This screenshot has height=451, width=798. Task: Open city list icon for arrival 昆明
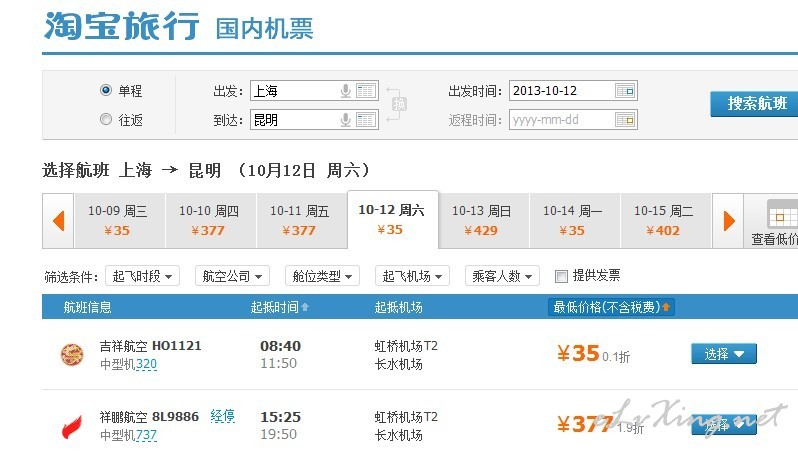[x=365, y=120]
